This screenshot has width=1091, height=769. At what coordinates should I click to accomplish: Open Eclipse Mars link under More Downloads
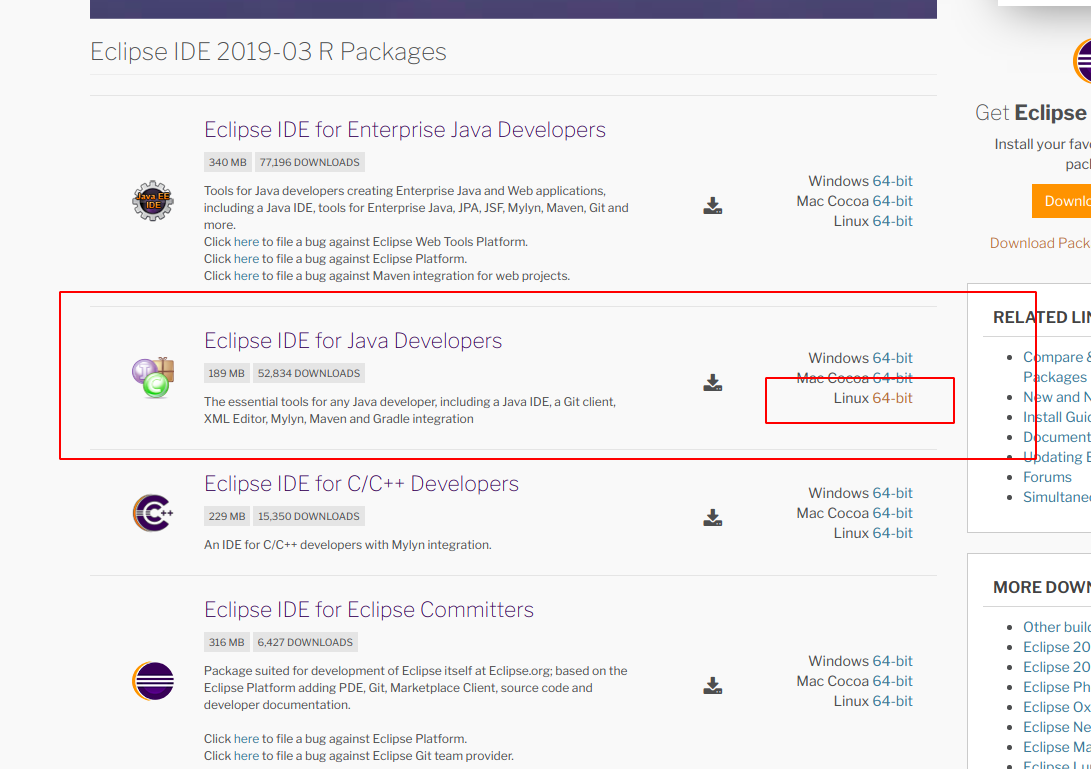click(x=1057, y=747)
